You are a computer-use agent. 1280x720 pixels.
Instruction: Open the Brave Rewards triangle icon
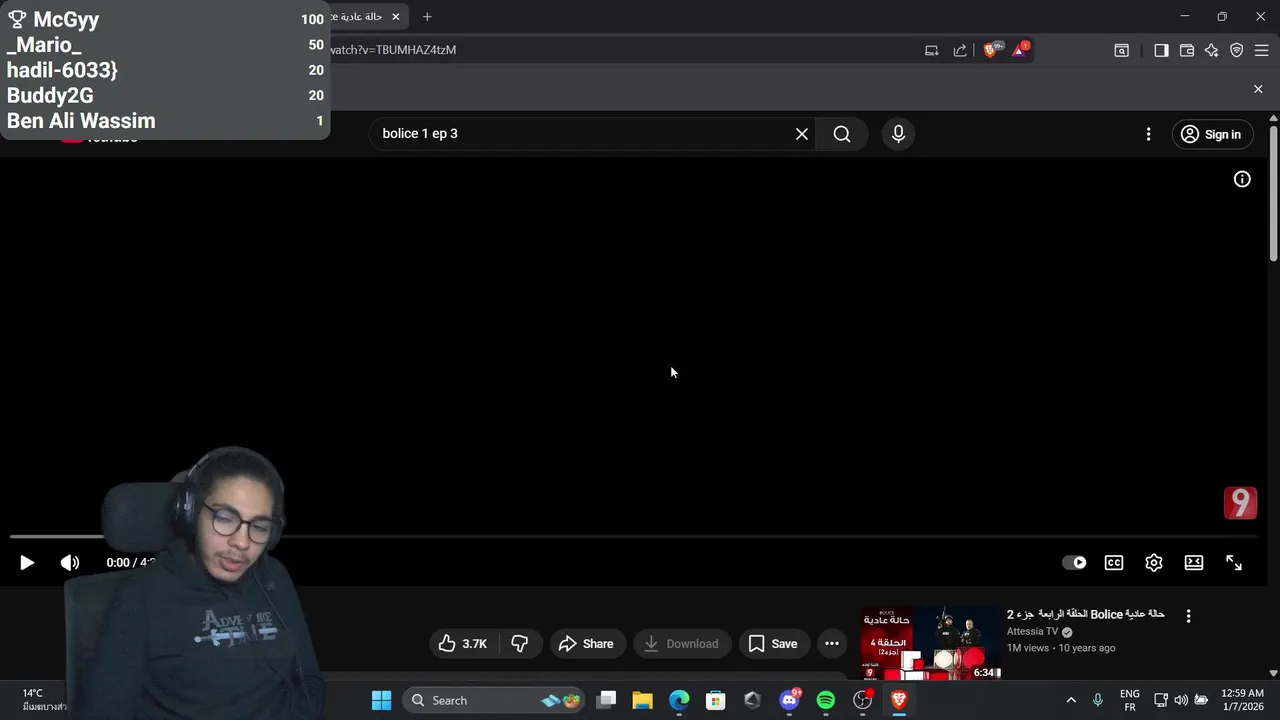click(x=1020, y=50)
